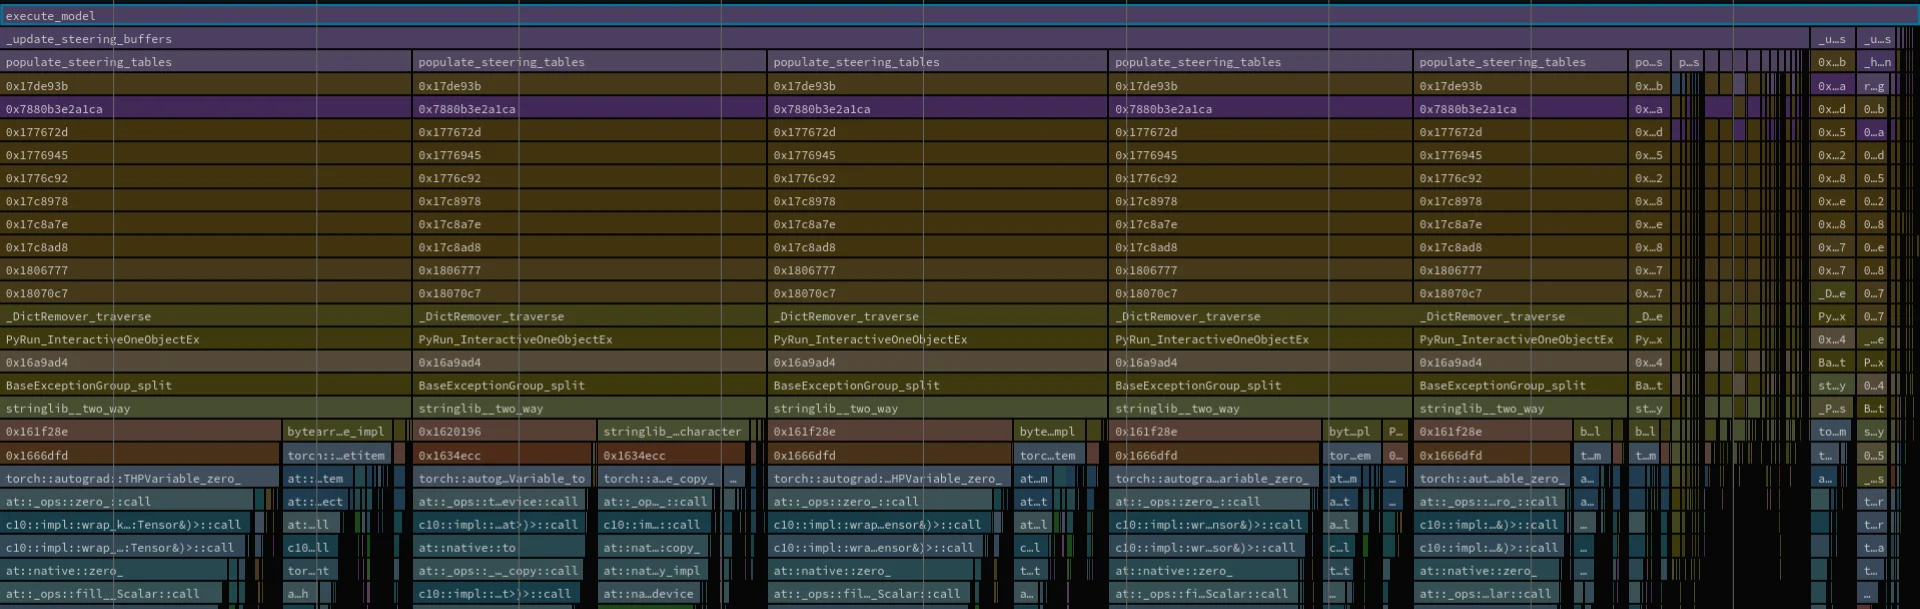Select the leftmost populate_steering_tables frame
Screen dimensions: 1920x609
click(x=205, y=62)
